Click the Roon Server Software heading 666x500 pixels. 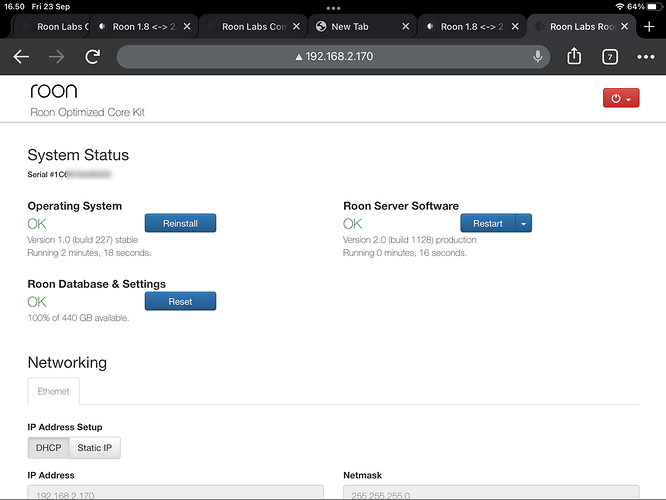pyautogui.click(x=401, y=206)
